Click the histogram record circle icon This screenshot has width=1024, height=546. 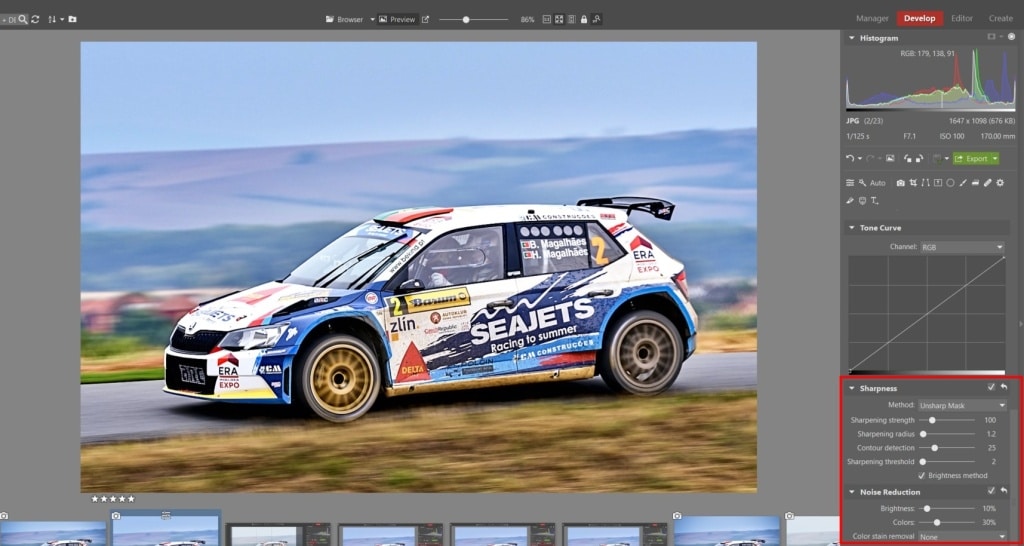click(x=1011, y=37)
